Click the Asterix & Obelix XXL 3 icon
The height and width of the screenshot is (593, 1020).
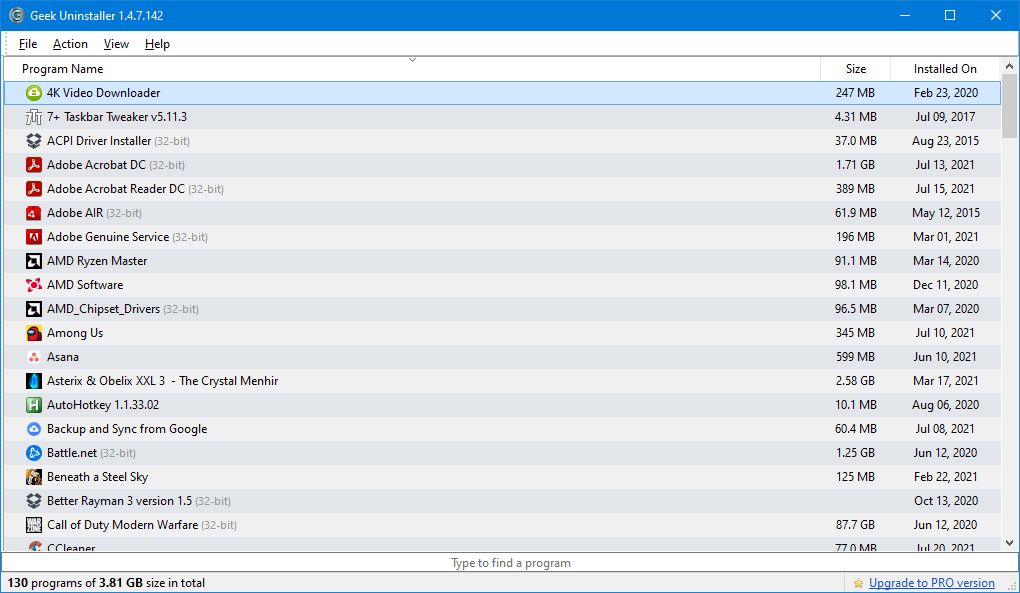coord(34,381)
